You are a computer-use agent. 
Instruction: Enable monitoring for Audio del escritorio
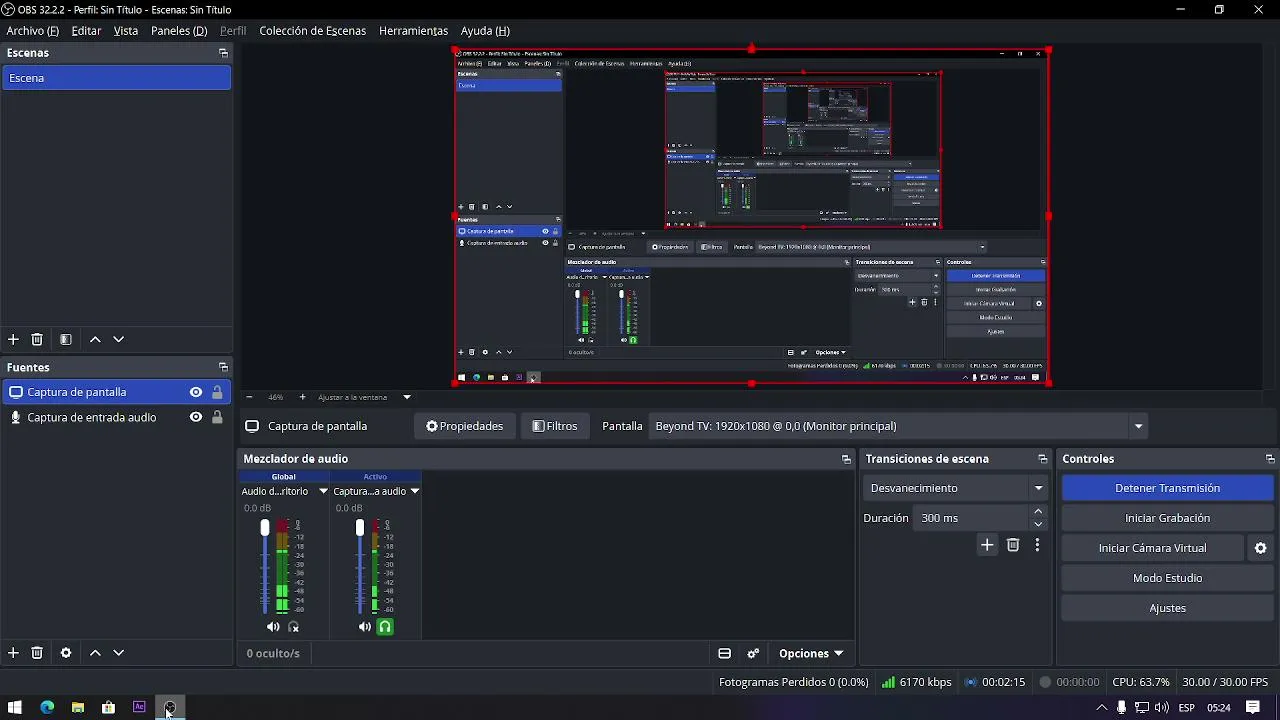(x=293, y=627)
